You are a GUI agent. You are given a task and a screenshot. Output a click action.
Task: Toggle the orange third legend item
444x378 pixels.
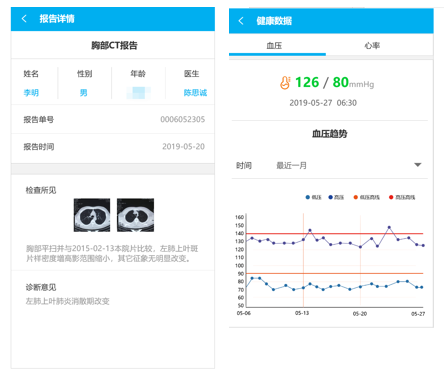(x=366, y=197)
